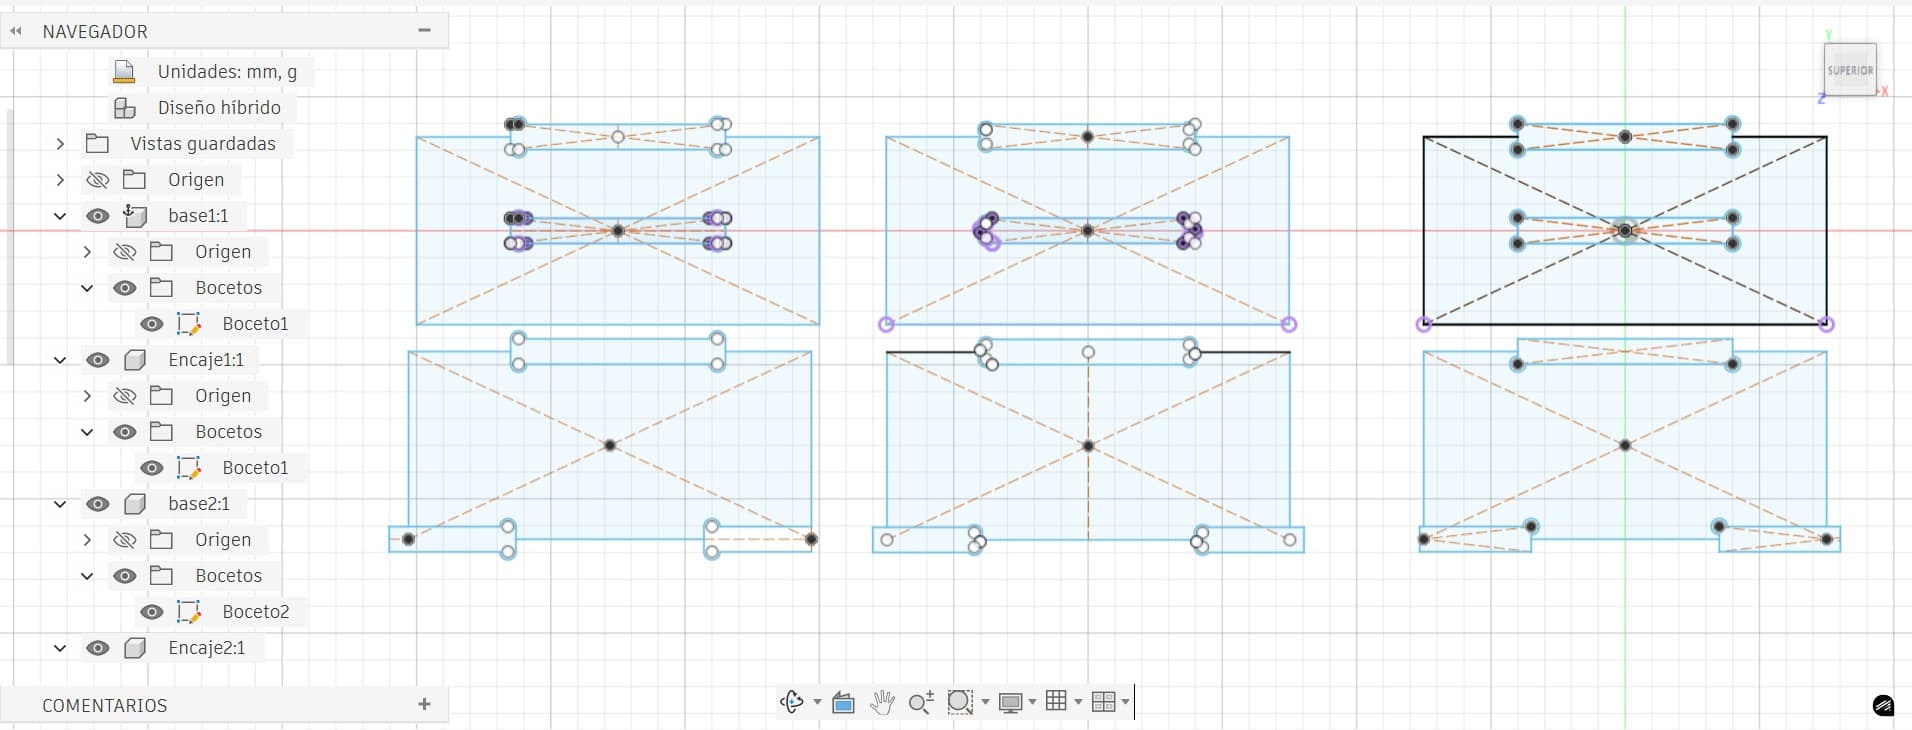Hide Boceto1 sketch under Encaje1:1
This screenshot has height=730, width=1912.
151,468
